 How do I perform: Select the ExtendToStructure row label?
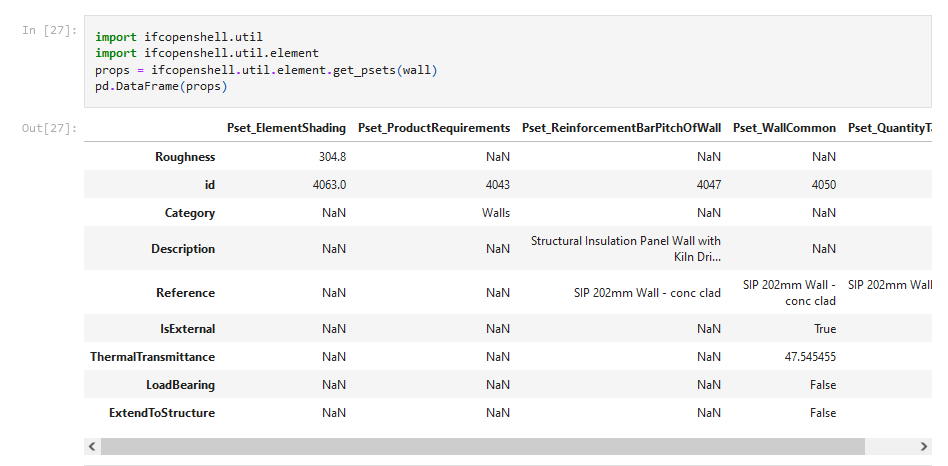(162, 413)
